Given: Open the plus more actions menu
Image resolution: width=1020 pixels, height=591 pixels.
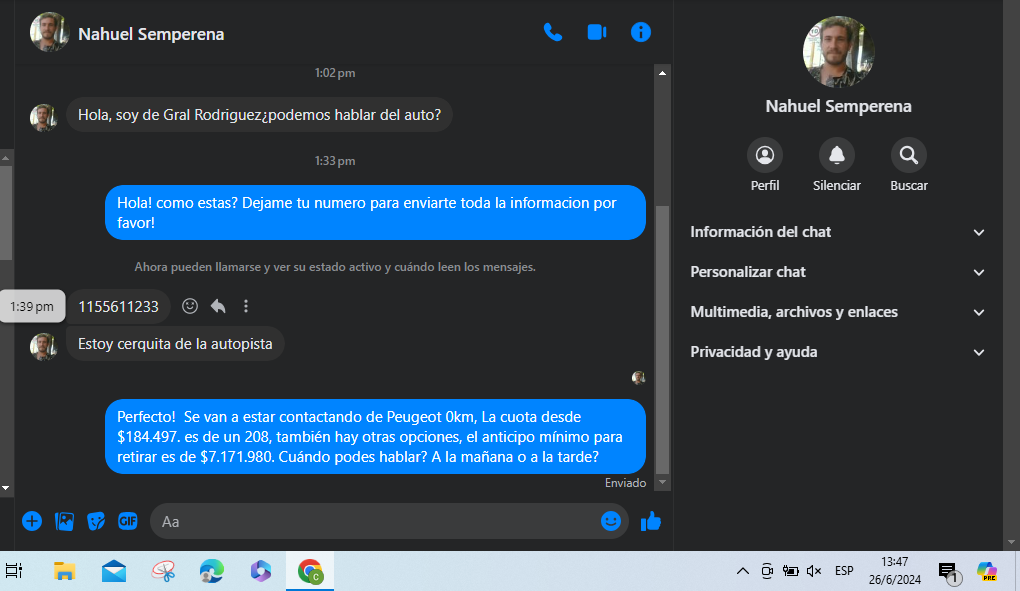Looking at the screenshot, I should [32, 521].
